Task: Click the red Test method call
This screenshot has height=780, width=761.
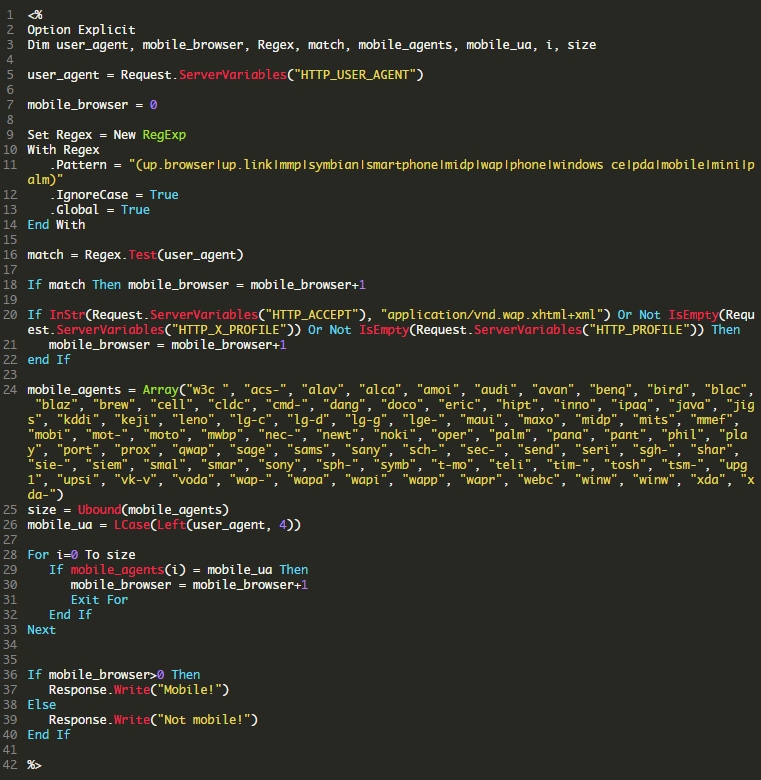Action: 143,255
